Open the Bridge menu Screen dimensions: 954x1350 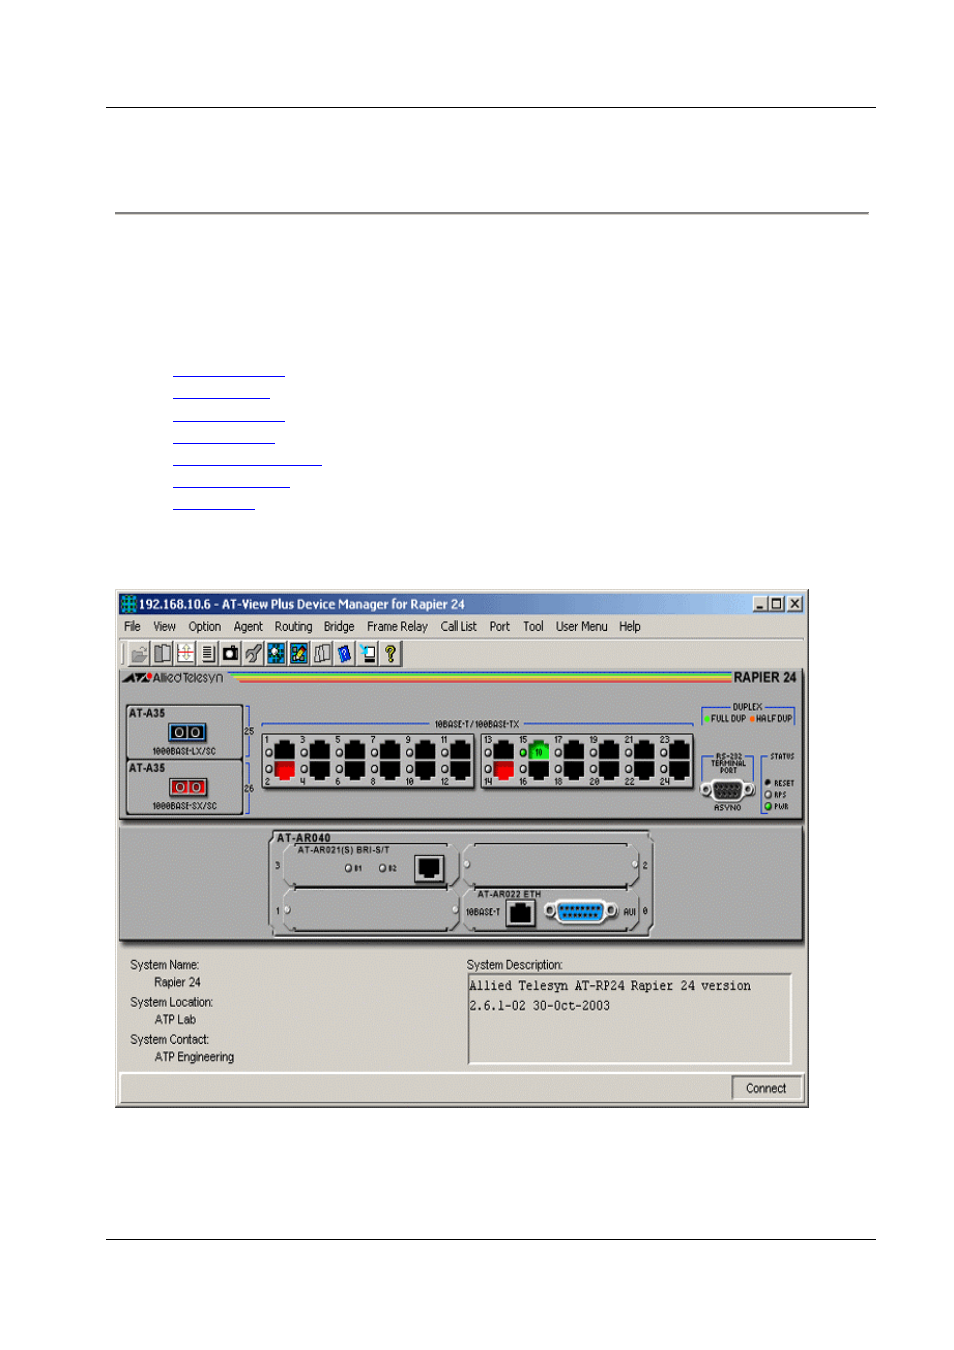pos(339,627)
